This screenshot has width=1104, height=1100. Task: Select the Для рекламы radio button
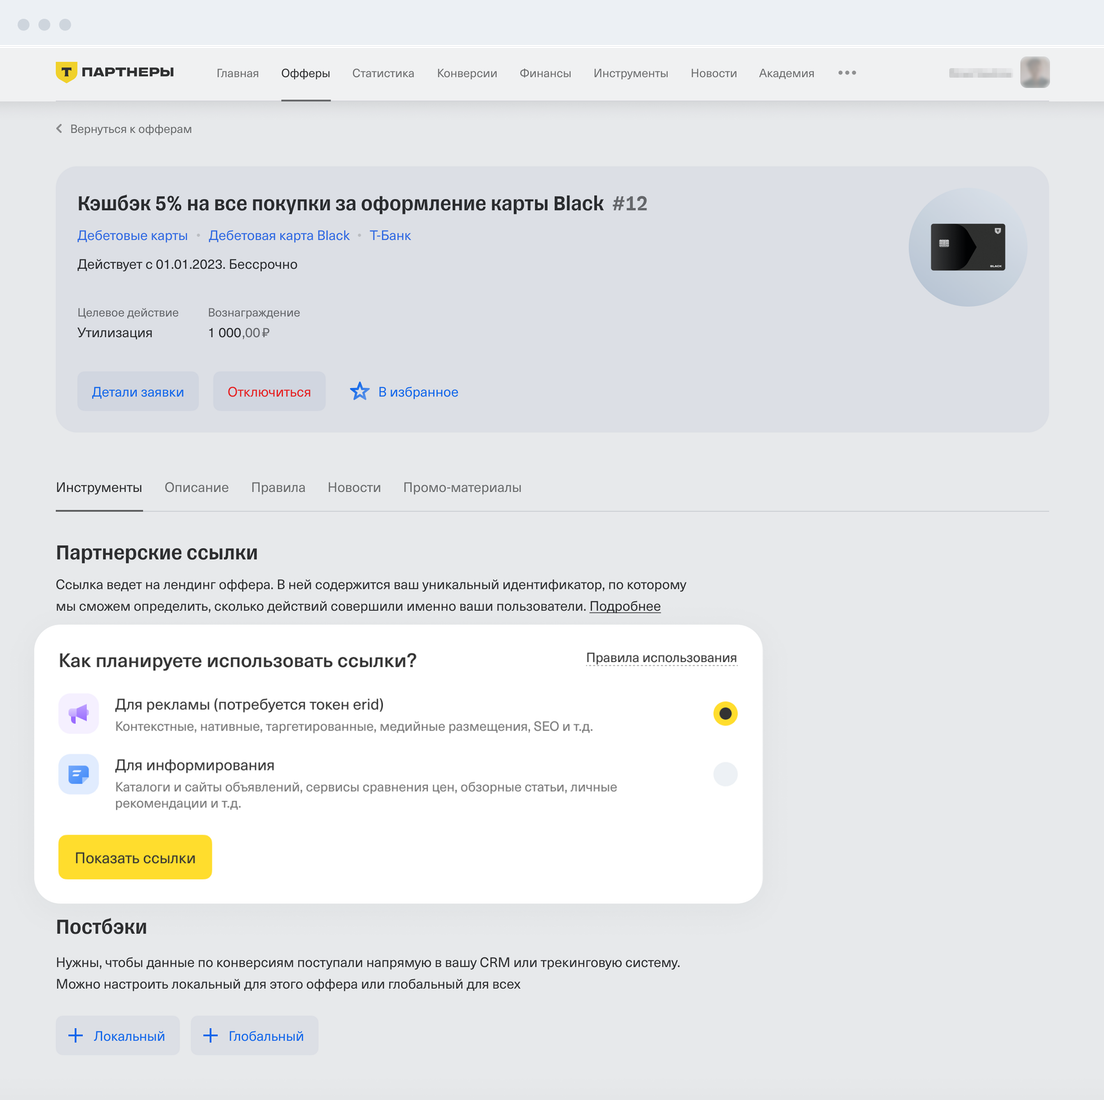click(x=725, y=713)
